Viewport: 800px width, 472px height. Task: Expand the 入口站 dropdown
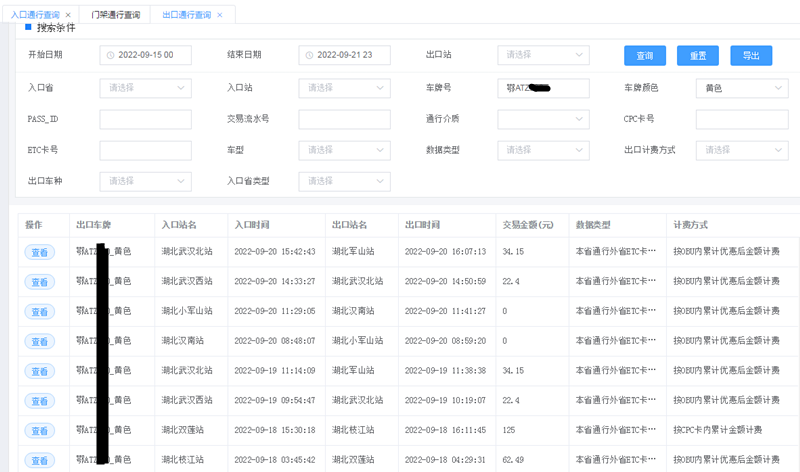[344, 88]
